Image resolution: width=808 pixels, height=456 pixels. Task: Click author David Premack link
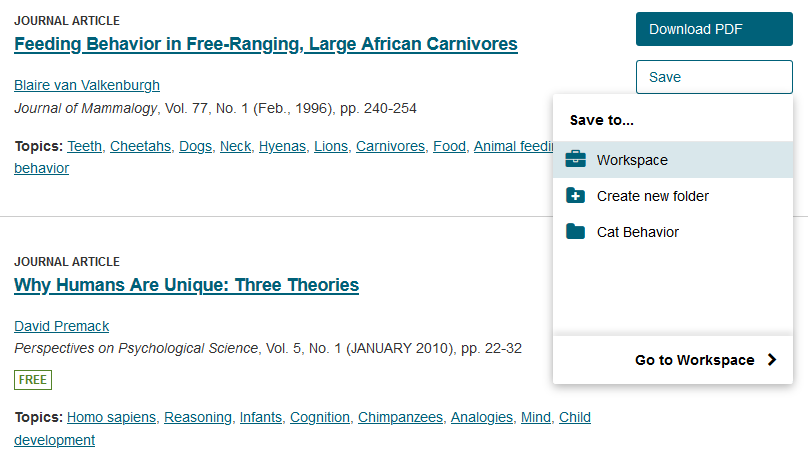click(x=61, y=326)
